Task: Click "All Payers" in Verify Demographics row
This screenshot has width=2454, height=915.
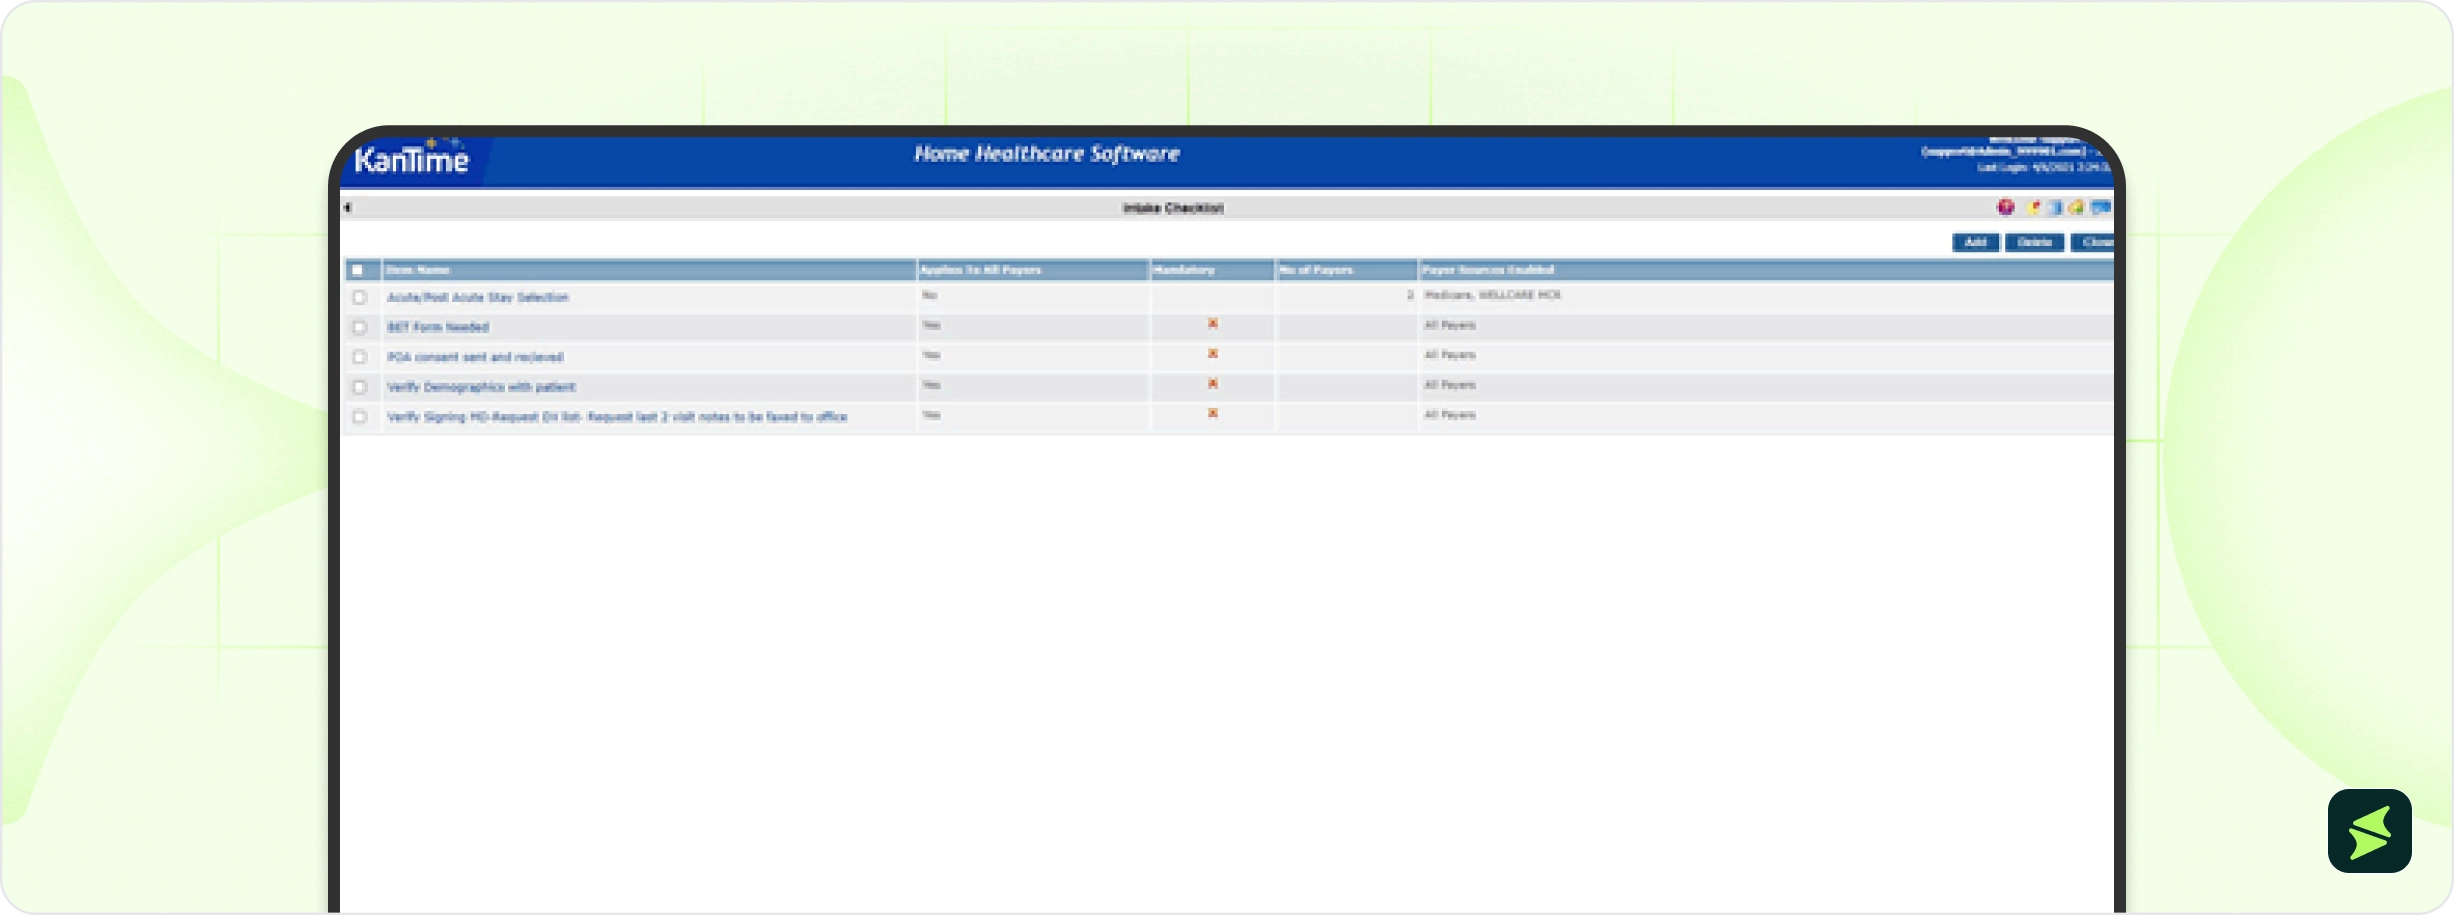Action: 1450,385
